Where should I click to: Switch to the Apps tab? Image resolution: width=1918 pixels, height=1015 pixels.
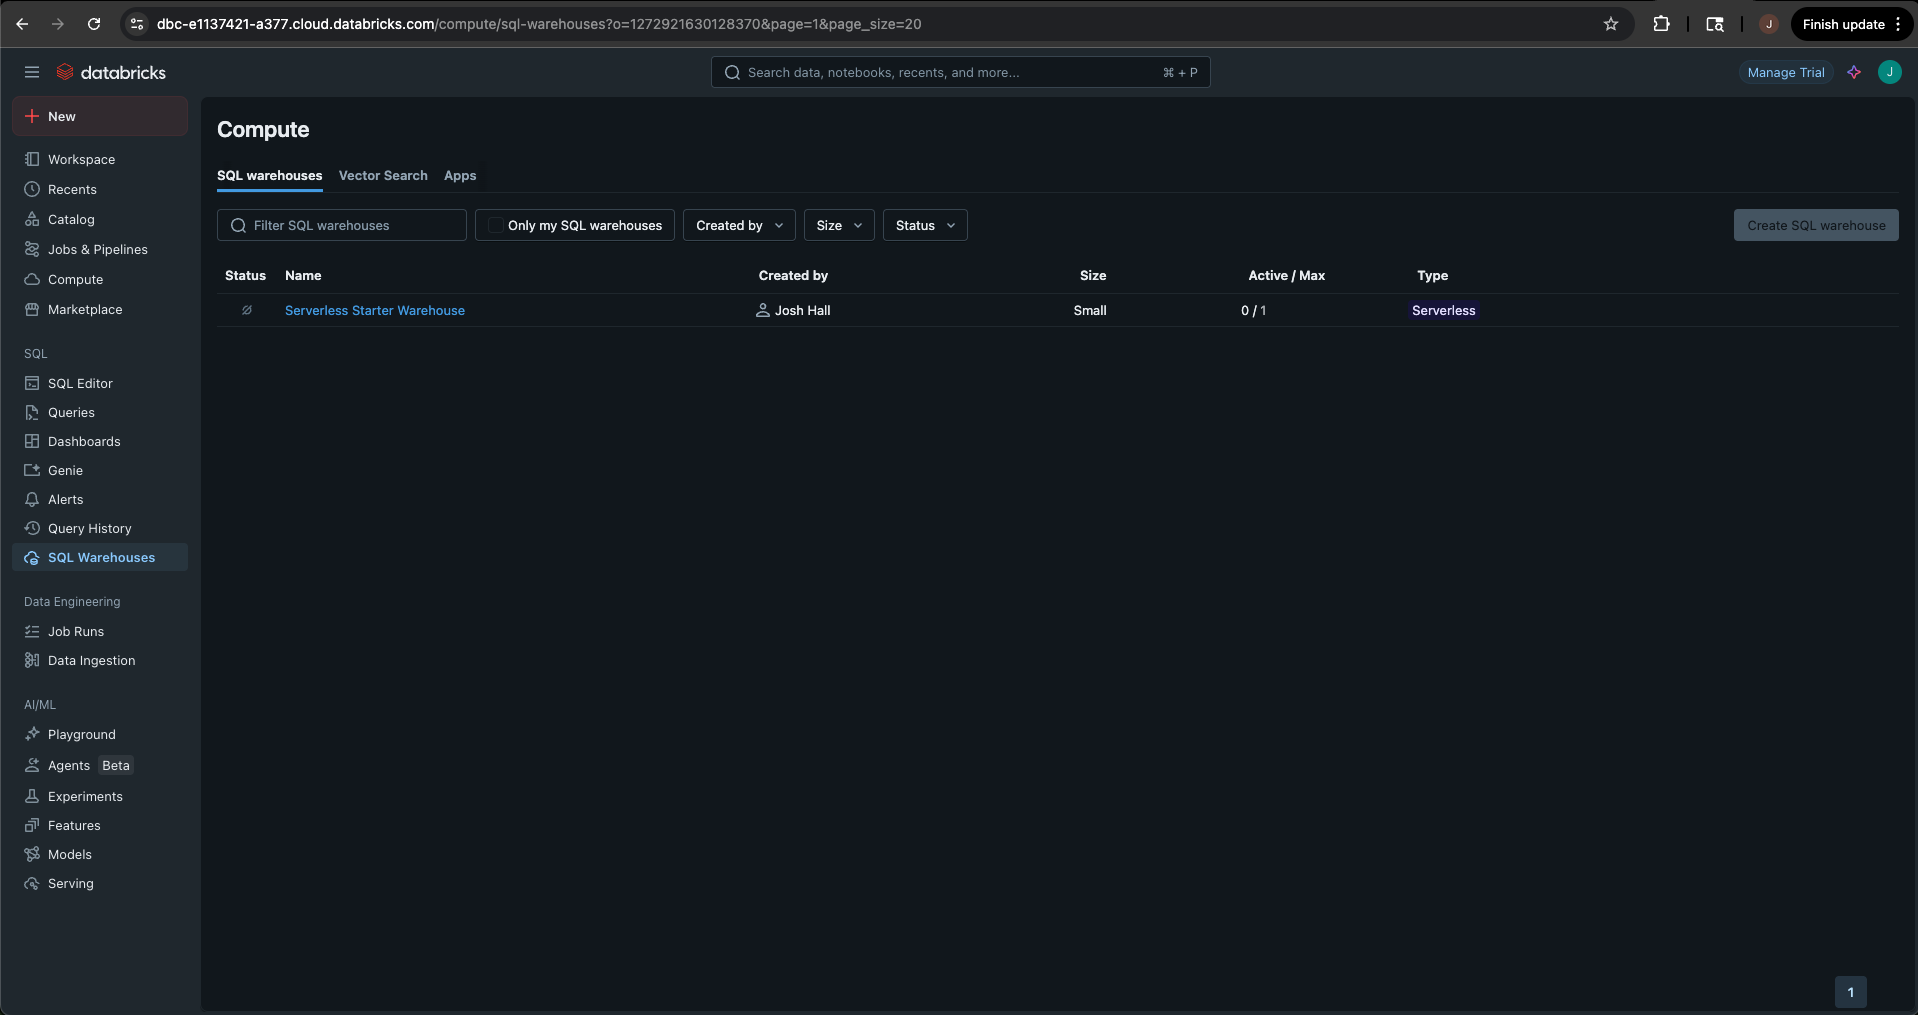click(460, 175)
